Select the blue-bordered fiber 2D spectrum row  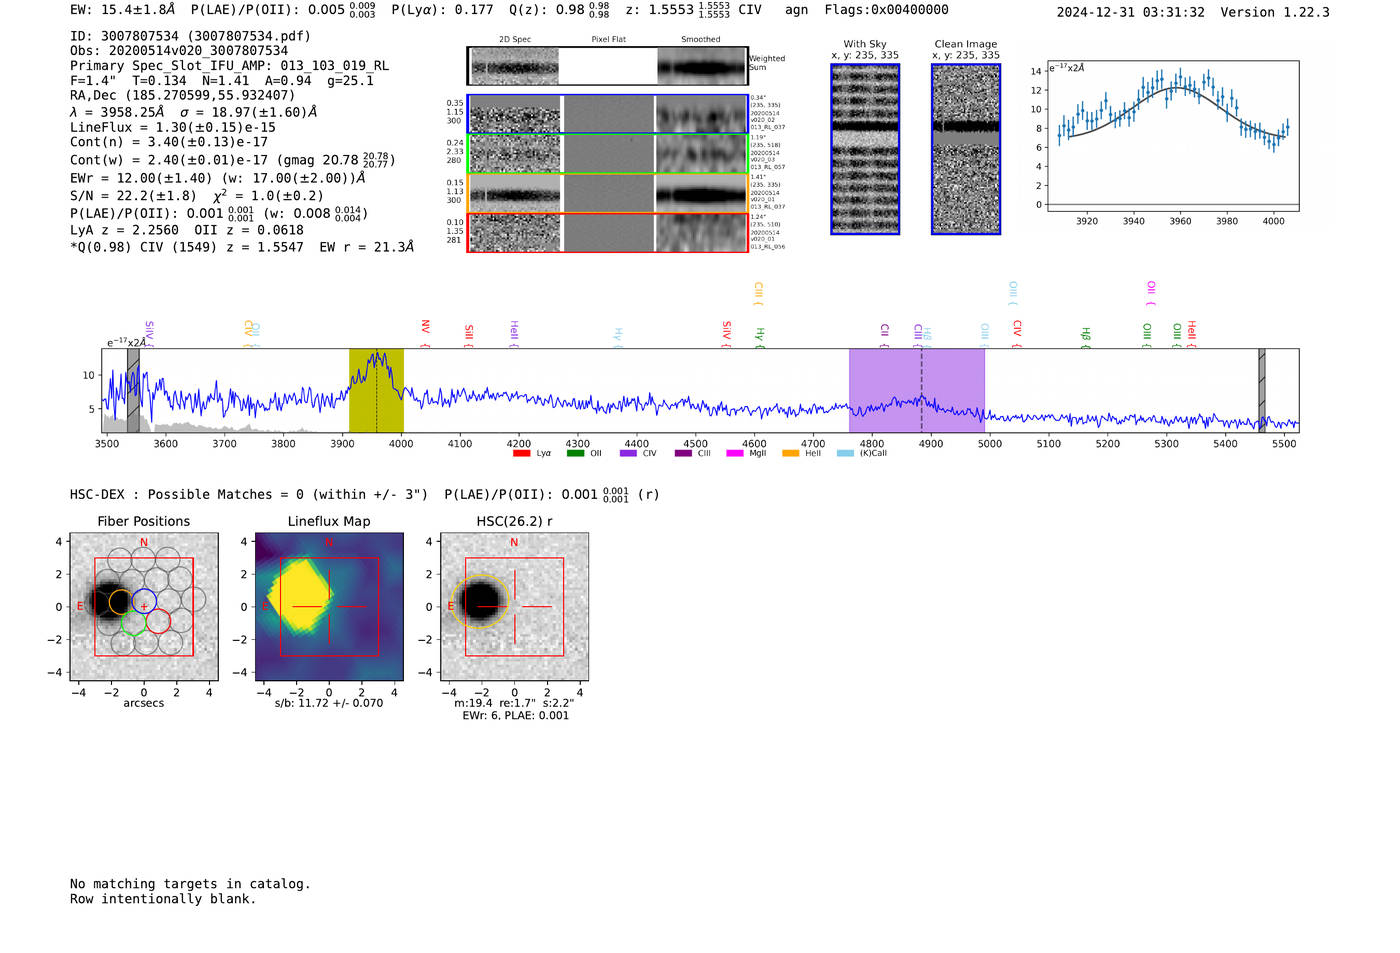click(608, 114)
